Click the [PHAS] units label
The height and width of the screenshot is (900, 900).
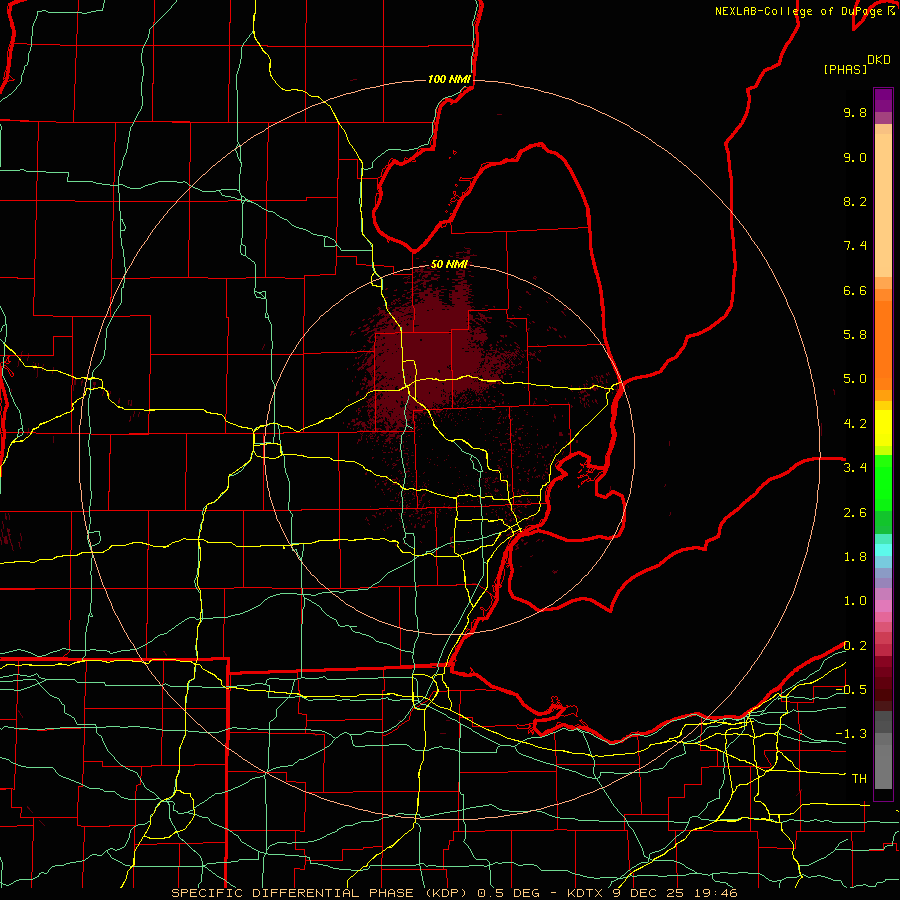(x=845, y=69)
